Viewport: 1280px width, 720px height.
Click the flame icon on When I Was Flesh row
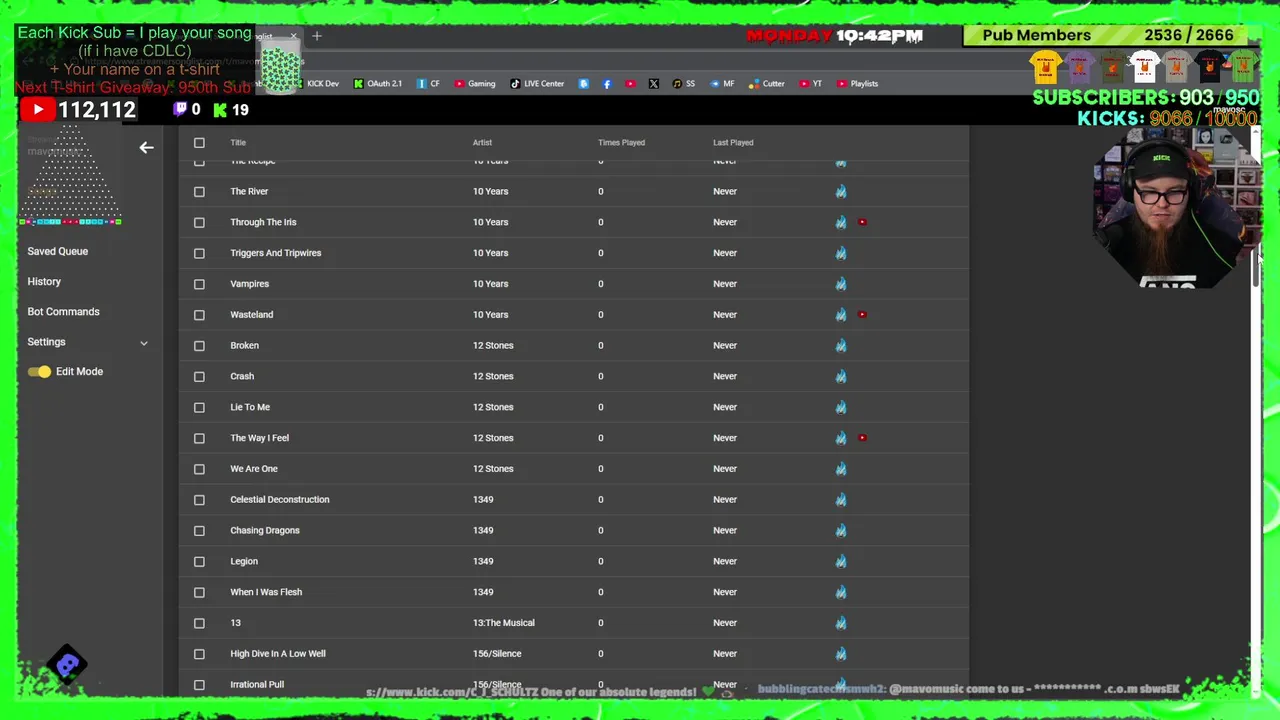(x=841, y=592)
